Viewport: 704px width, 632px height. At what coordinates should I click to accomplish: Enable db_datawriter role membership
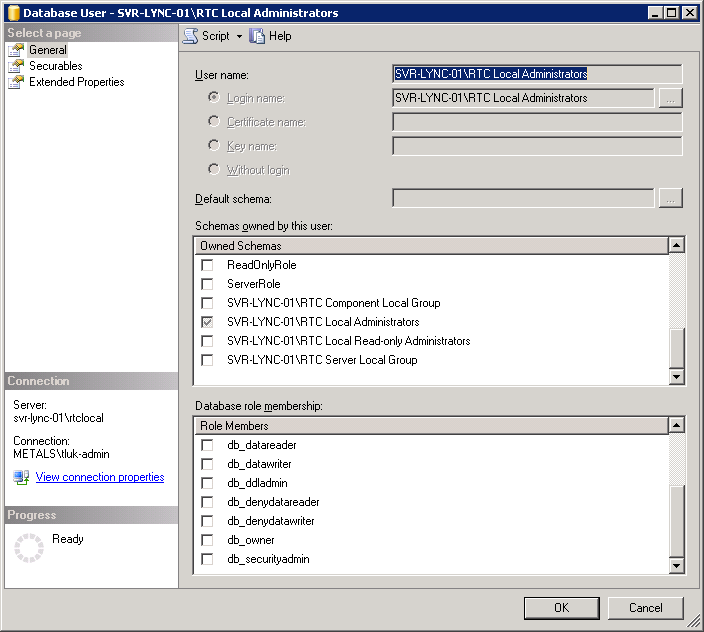point(207,464)
